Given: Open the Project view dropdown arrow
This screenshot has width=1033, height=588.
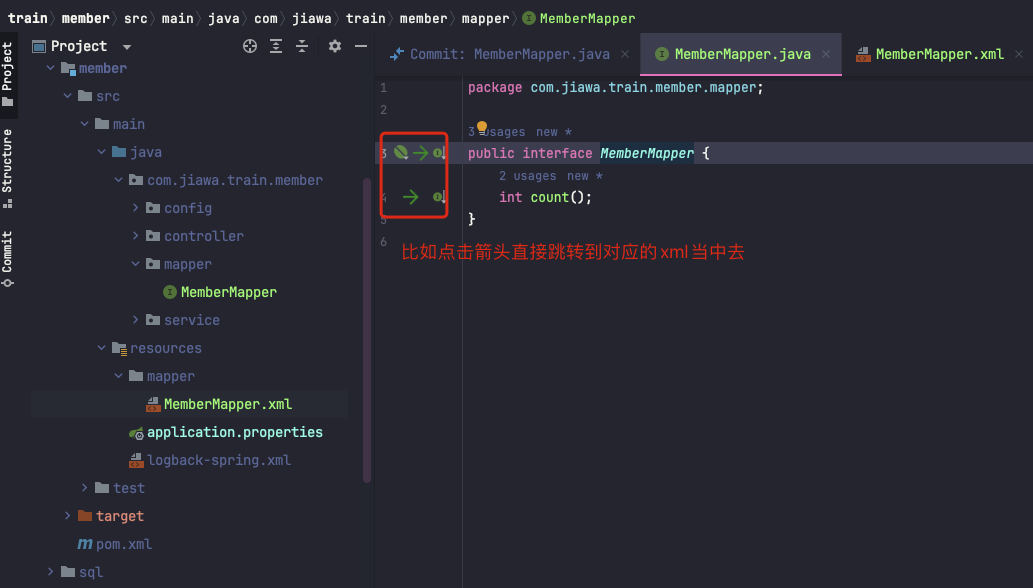Looking at the screenshot, I should click(x=126, y=47).
